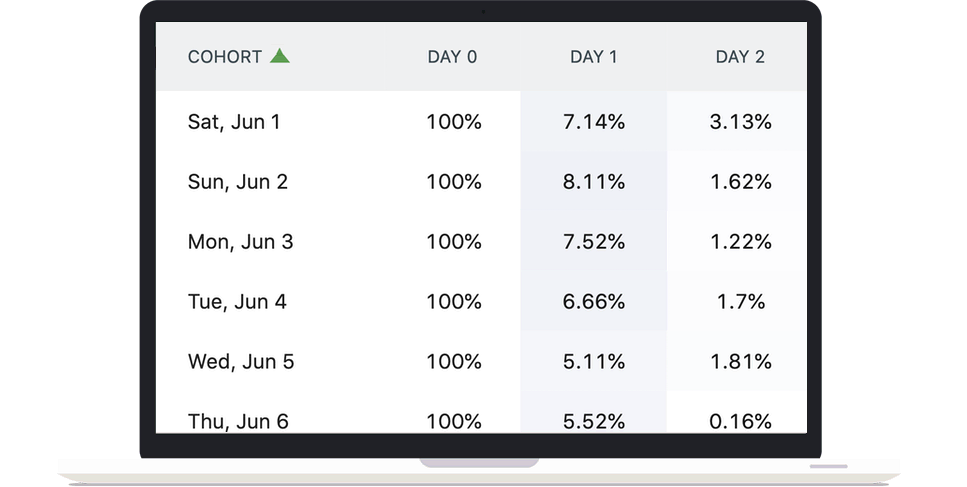Open the Sat, Jun 1 cohort row
The image size is (967, 487).
tap(234, 122)
